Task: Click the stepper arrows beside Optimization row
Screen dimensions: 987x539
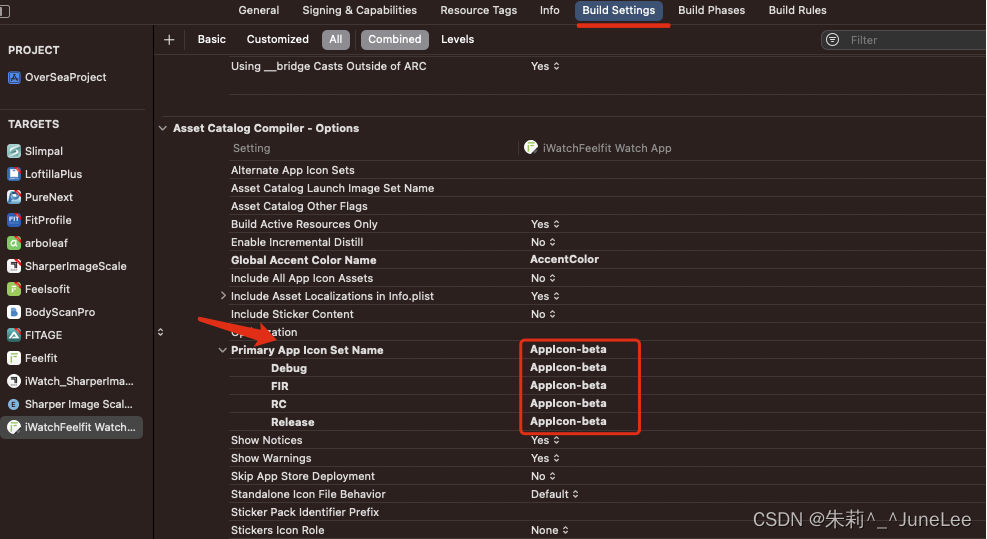Action: tap(161, 332)
